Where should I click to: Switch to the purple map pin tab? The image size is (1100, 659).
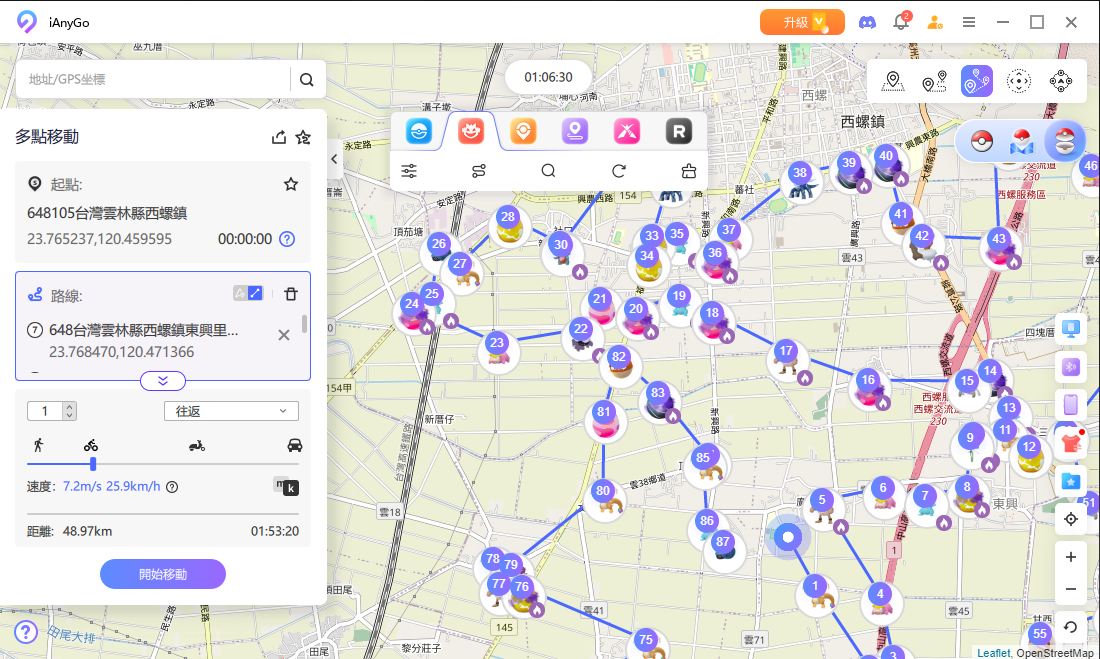point(575,131)
